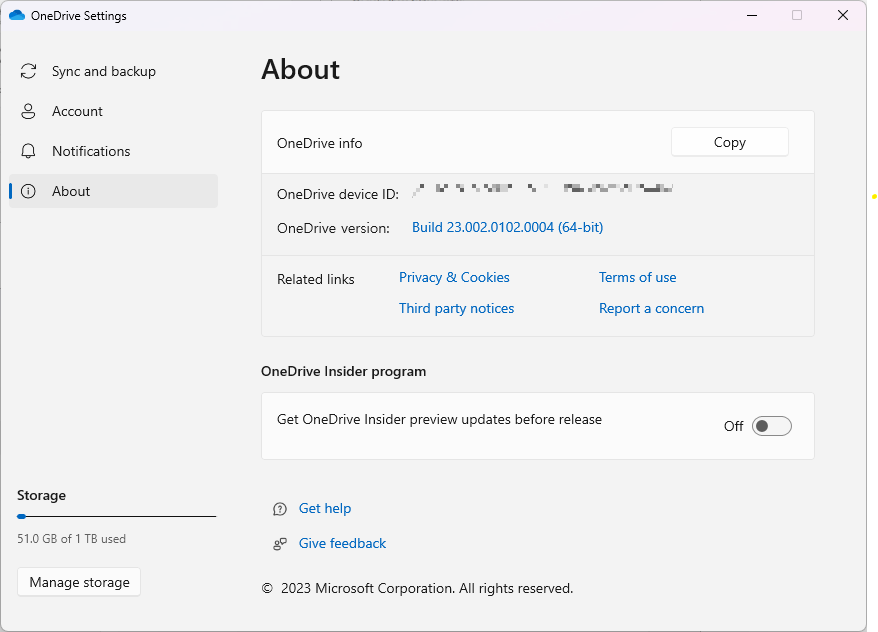The height and width of the screenshot is (632, 878).
Task: Click the Get help link
Action: click(x=325, y=508)
